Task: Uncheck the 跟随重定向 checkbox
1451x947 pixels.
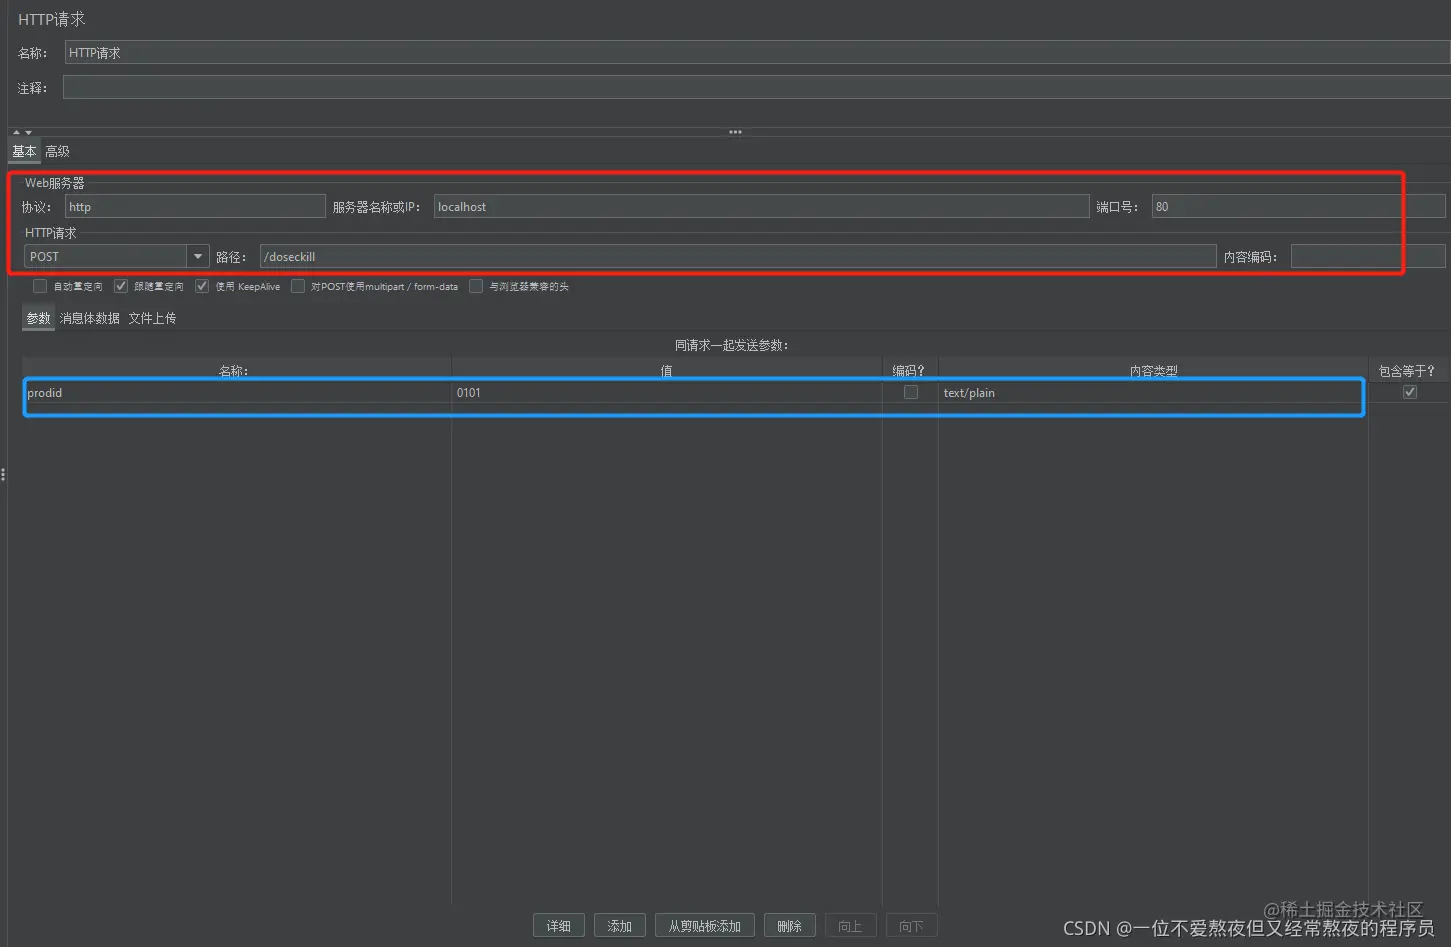Action: tap(121, 286)
